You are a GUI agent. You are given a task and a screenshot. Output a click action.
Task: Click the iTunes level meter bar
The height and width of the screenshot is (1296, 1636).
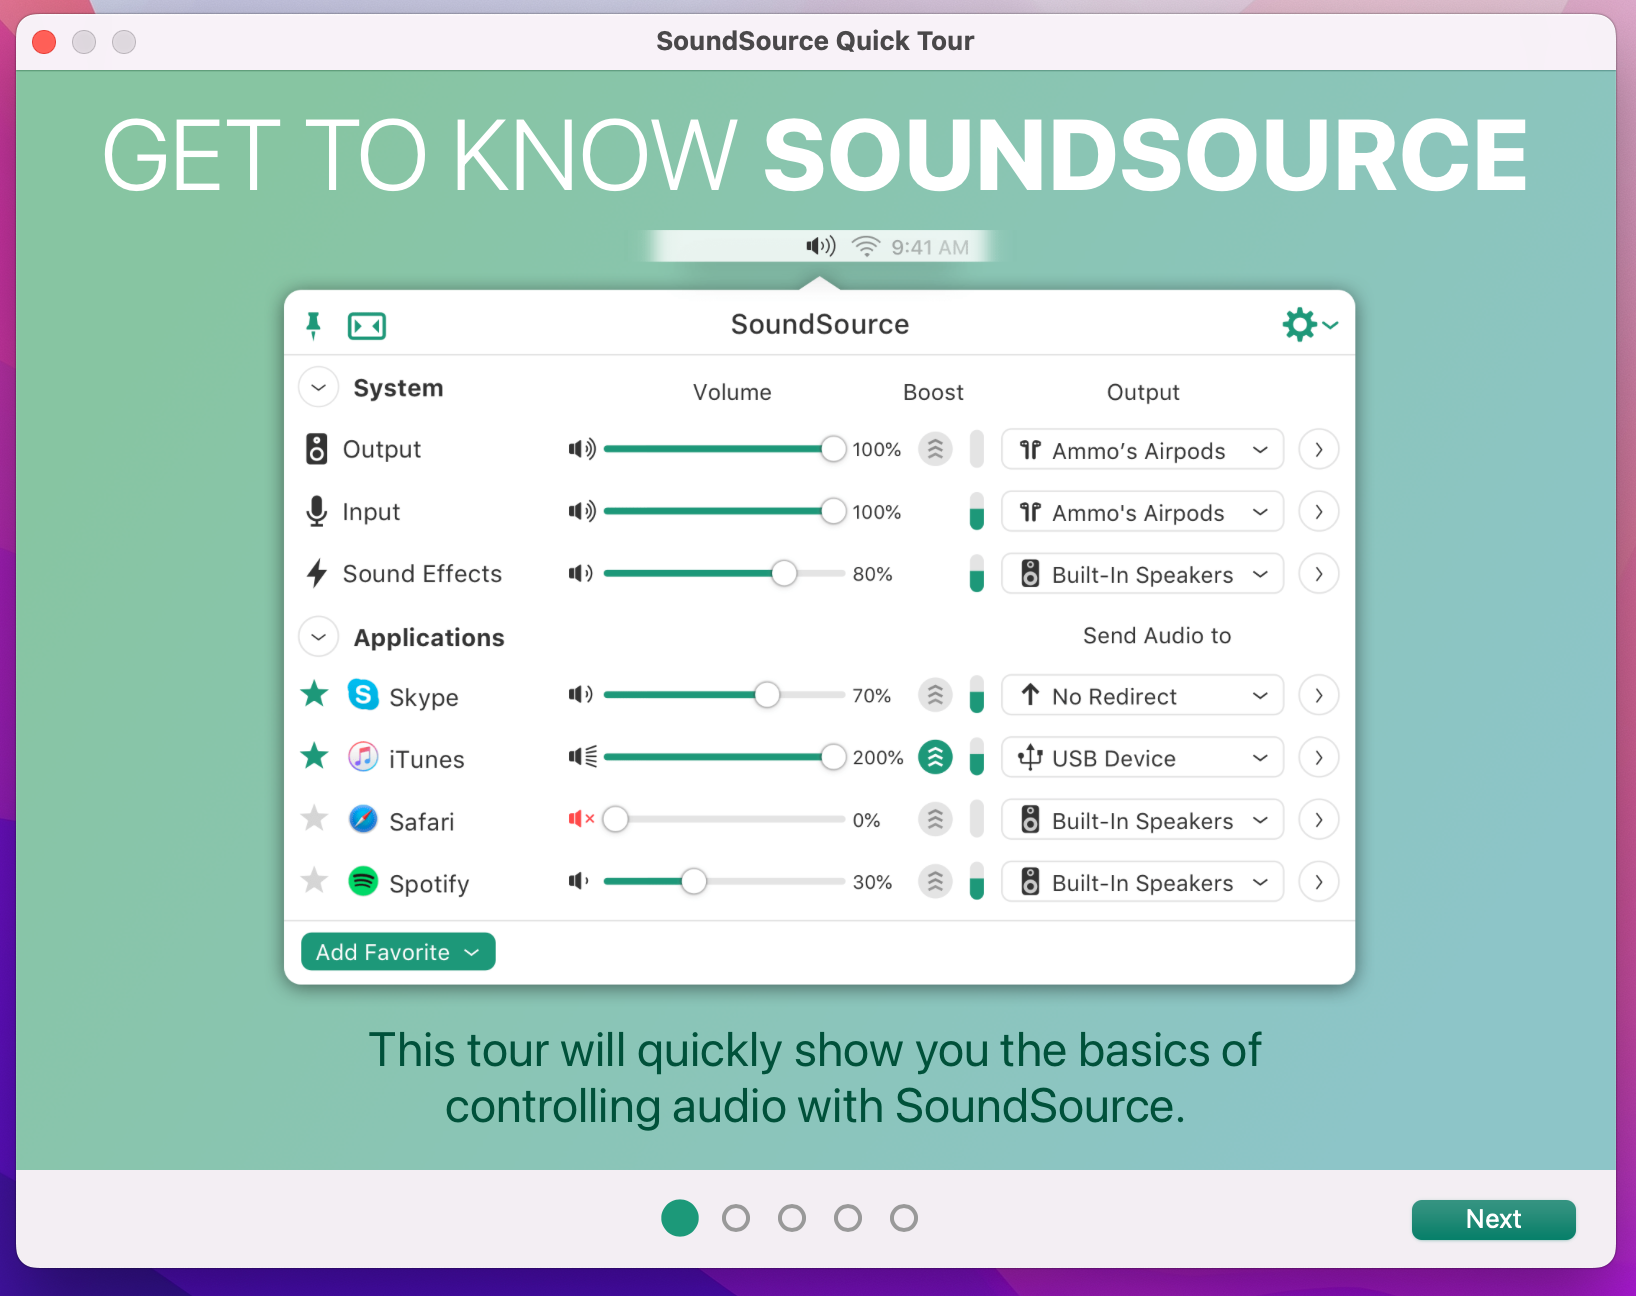click(977, 757)
